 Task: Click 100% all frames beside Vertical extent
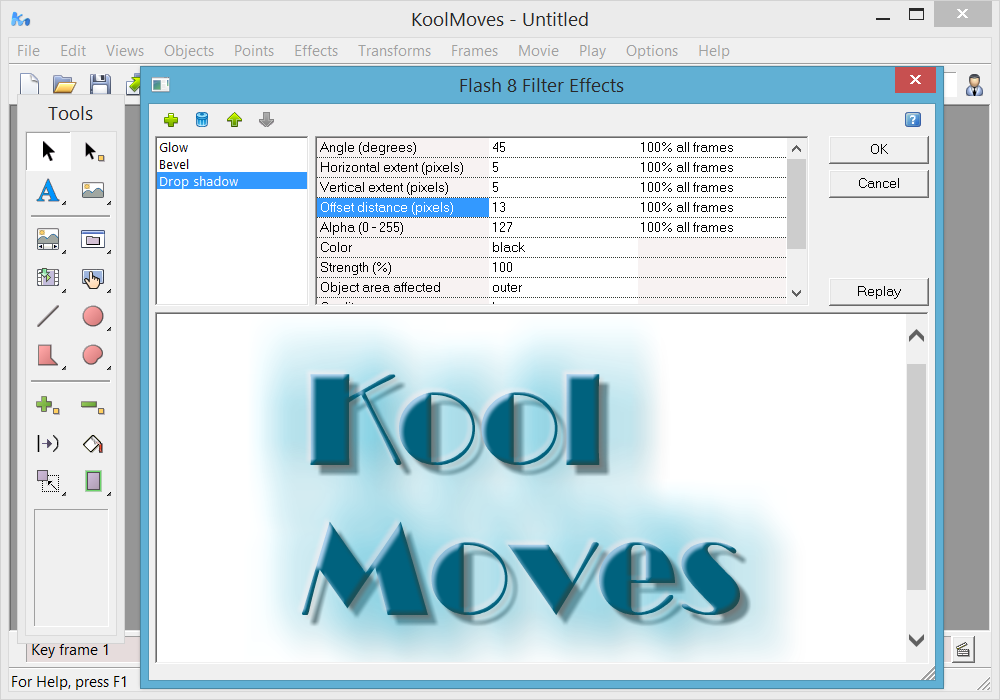point(686,187)
